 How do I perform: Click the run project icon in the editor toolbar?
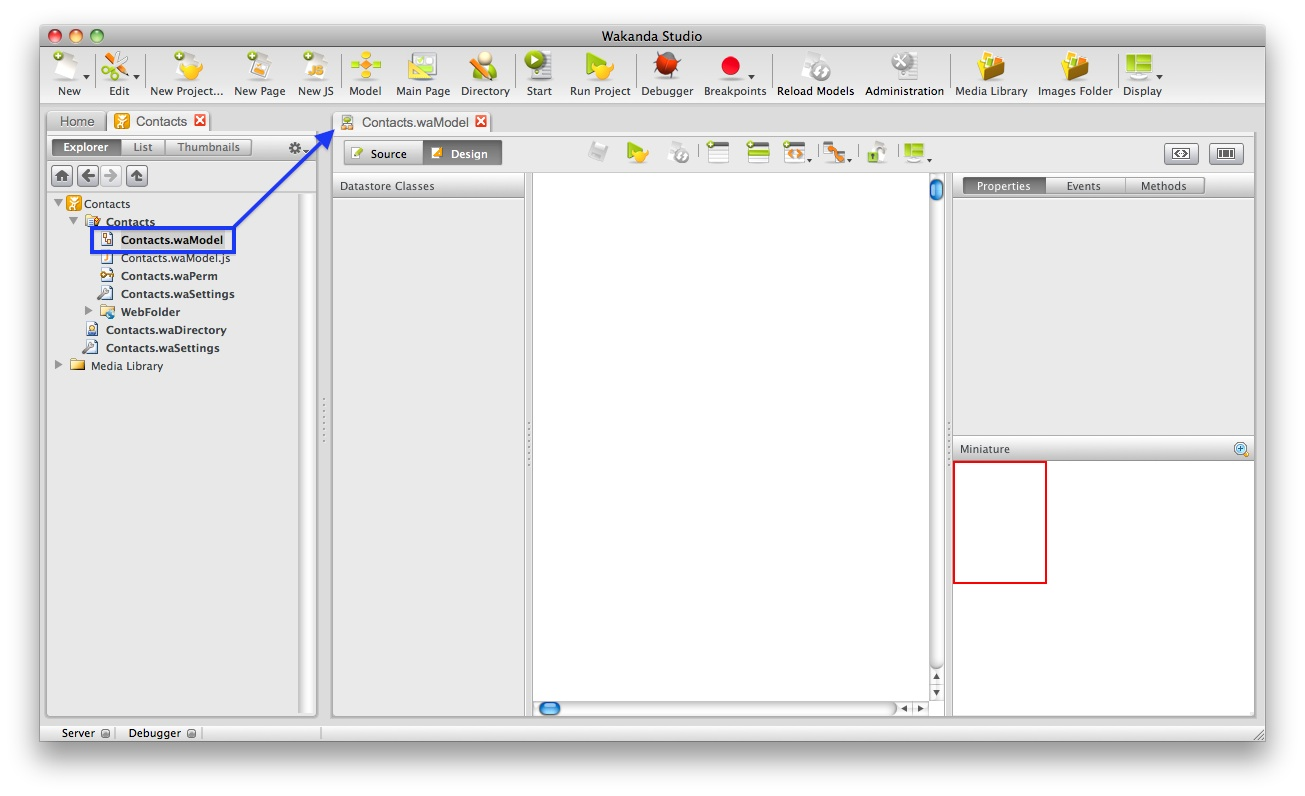[x=638, y=153]
